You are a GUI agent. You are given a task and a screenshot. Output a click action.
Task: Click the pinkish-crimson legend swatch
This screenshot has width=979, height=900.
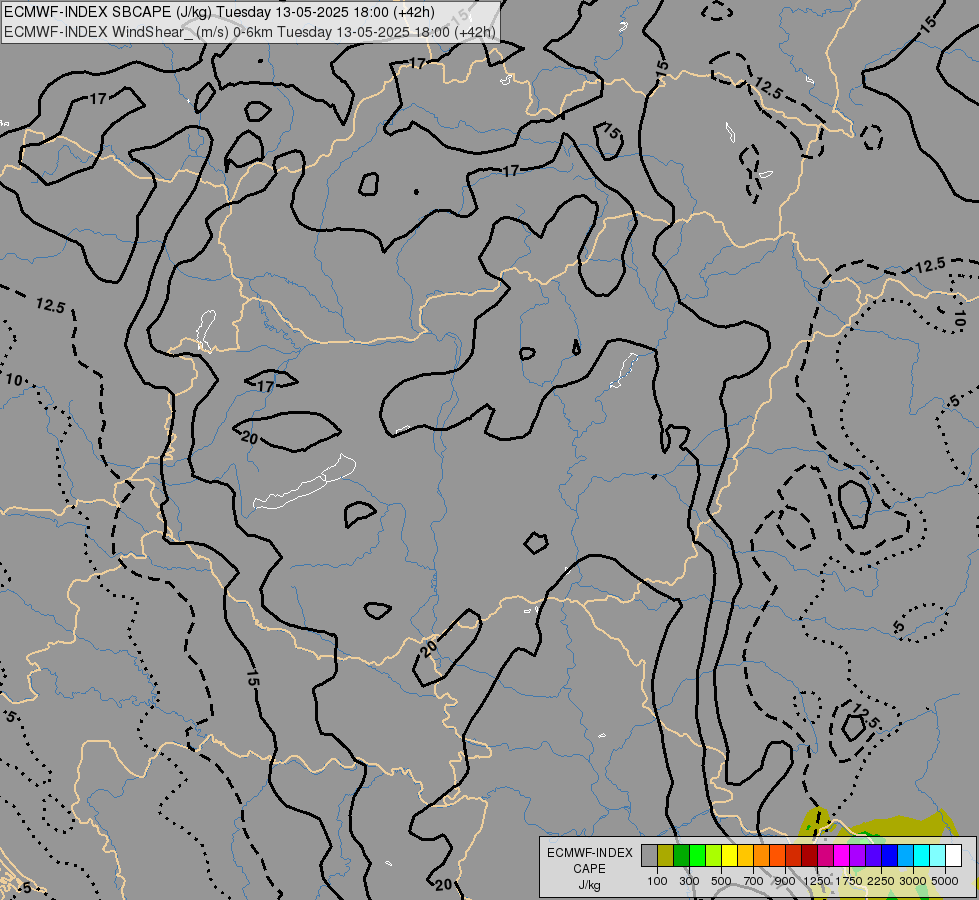pos(825,855)
